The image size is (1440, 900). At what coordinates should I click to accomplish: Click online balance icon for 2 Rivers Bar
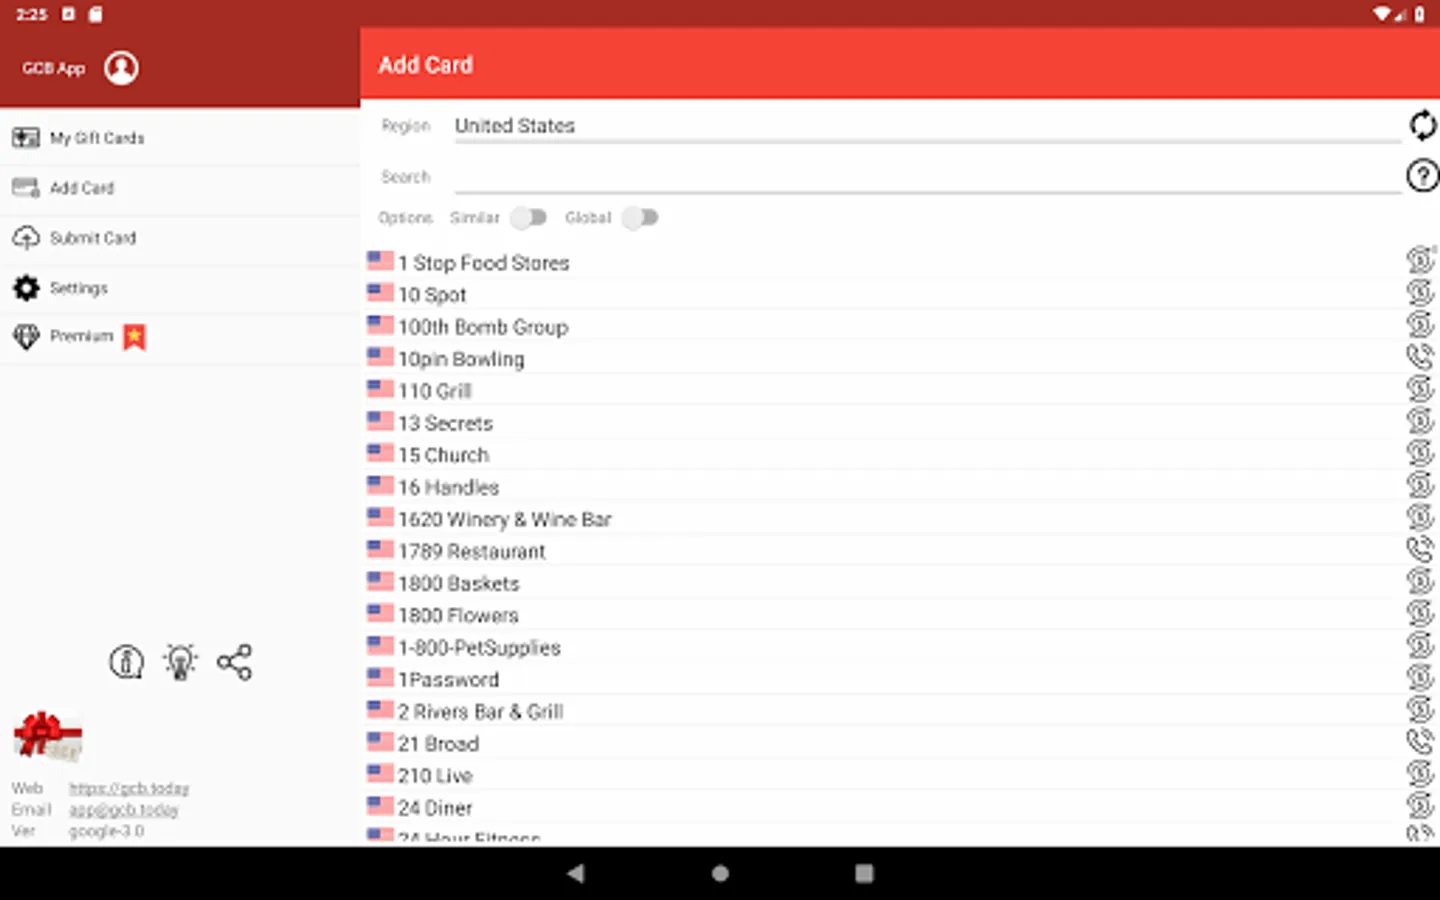[x=1420, y=709]
